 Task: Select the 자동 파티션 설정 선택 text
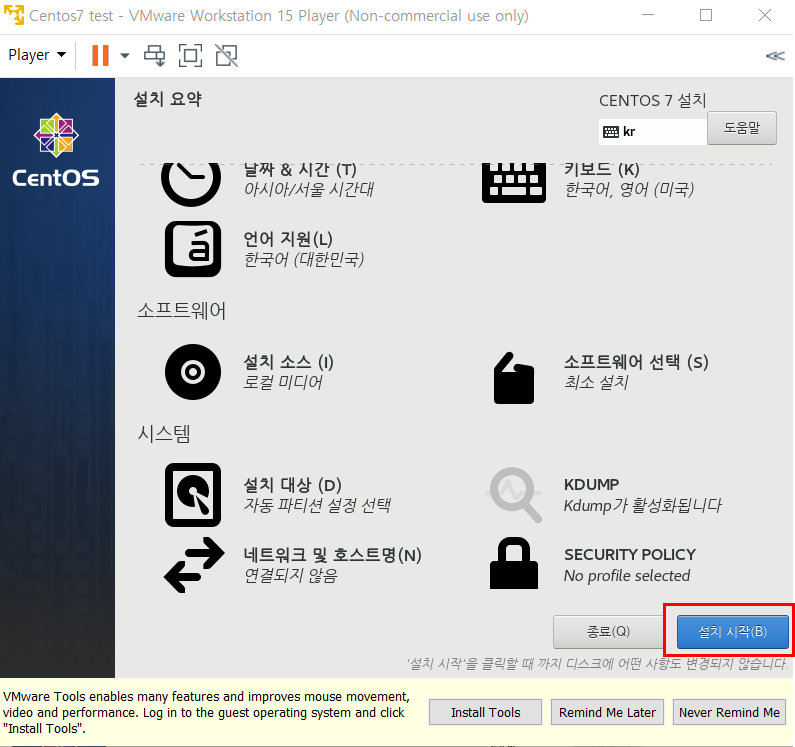pos(317,505)
